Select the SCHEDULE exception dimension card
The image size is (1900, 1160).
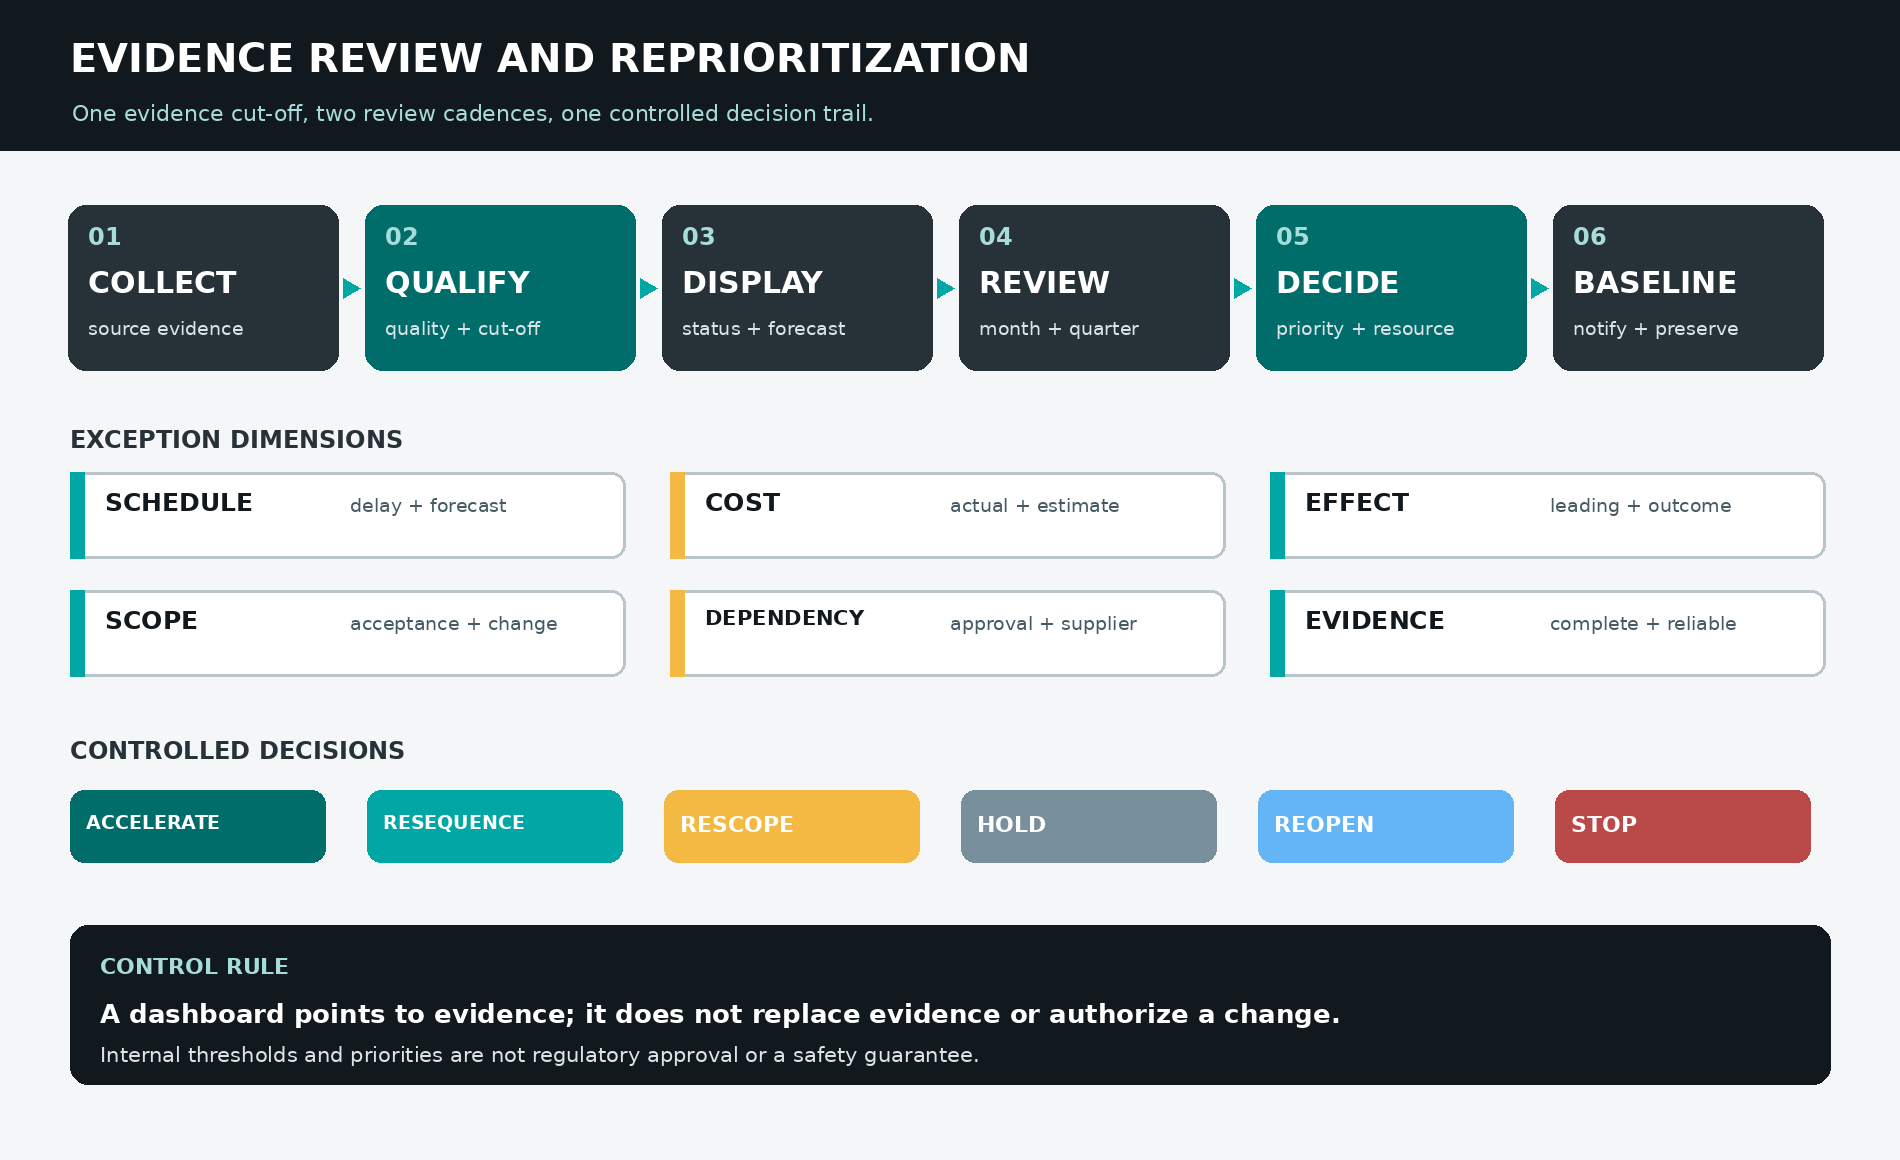pyautogui.click(x=348, y=515)
